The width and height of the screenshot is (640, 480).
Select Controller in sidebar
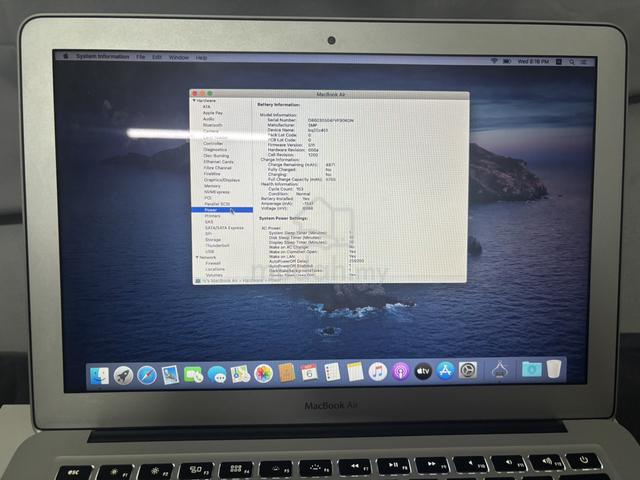pyautogui.click(x=213, y=143)
